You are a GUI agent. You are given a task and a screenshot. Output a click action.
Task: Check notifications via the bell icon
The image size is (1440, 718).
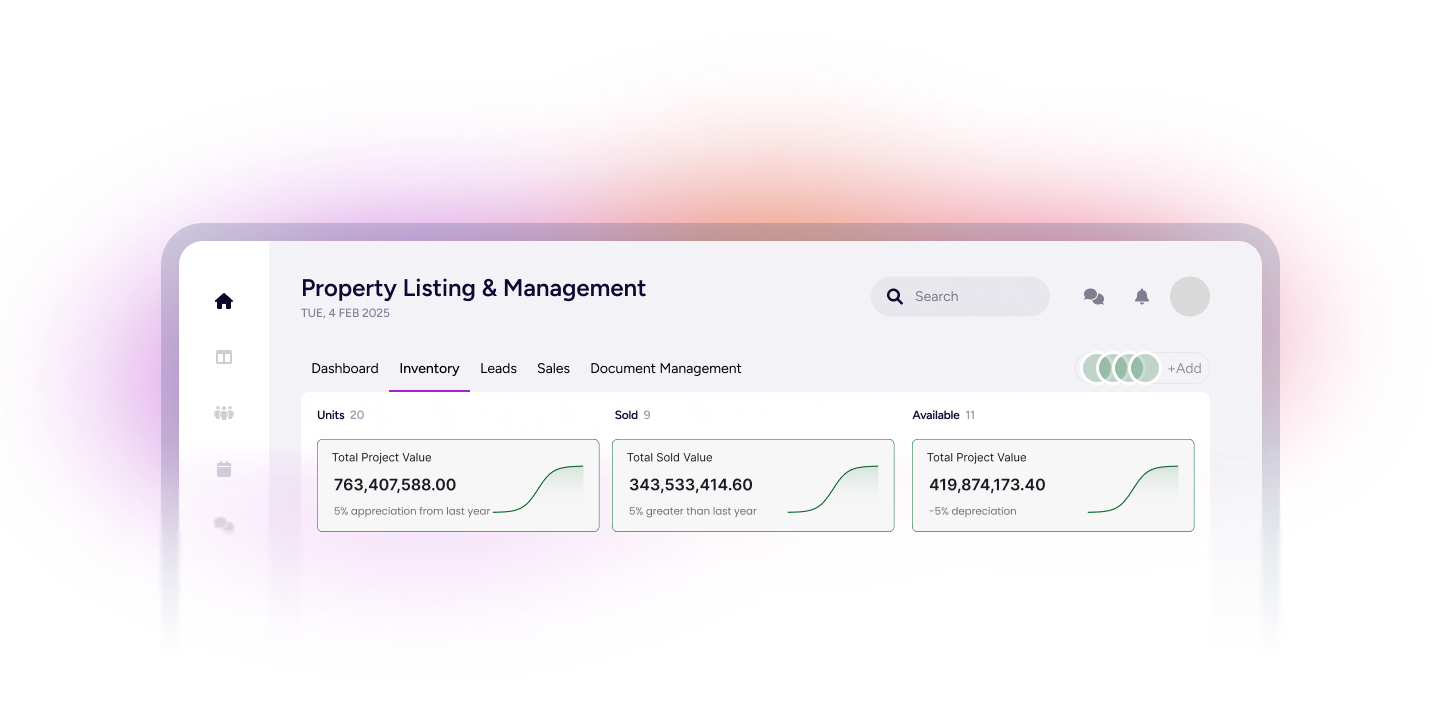(x=1141, y=296)
